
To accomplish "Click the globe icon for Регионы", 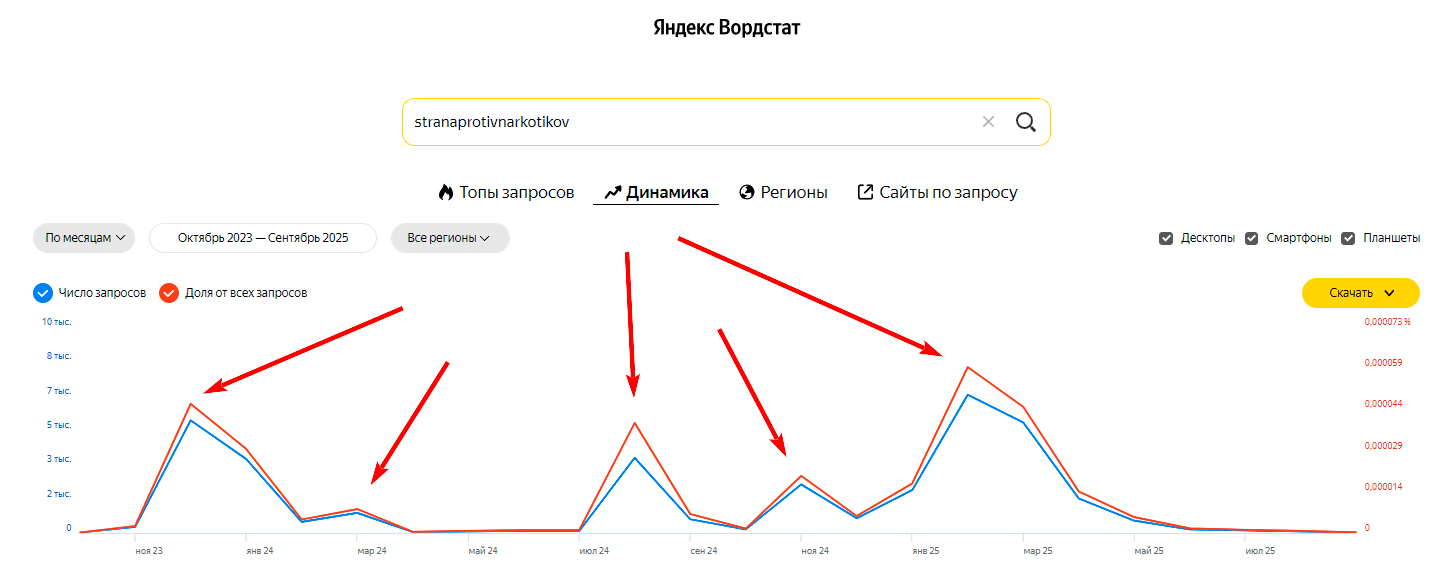I will pyautogui.click(x=746, y=192).
